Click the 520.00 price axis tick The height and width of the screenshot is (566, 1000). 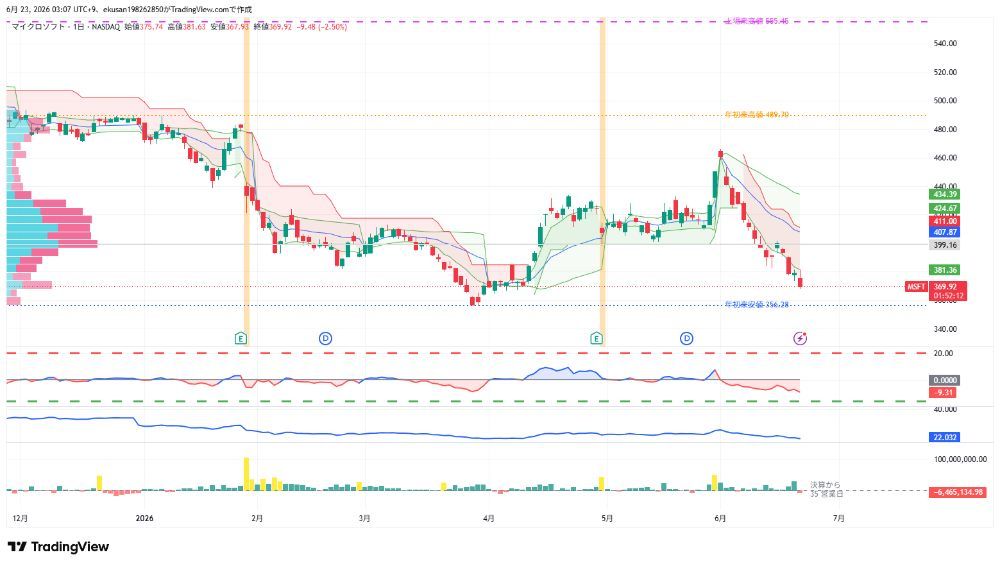coord(945,72)
